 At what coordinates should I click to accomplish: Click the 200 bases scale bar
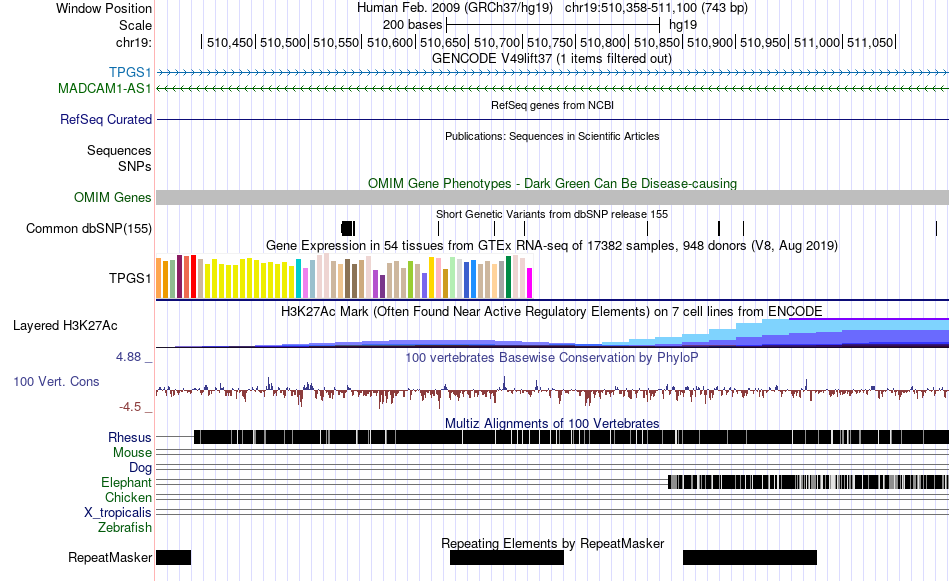click(x=553, y=25)
